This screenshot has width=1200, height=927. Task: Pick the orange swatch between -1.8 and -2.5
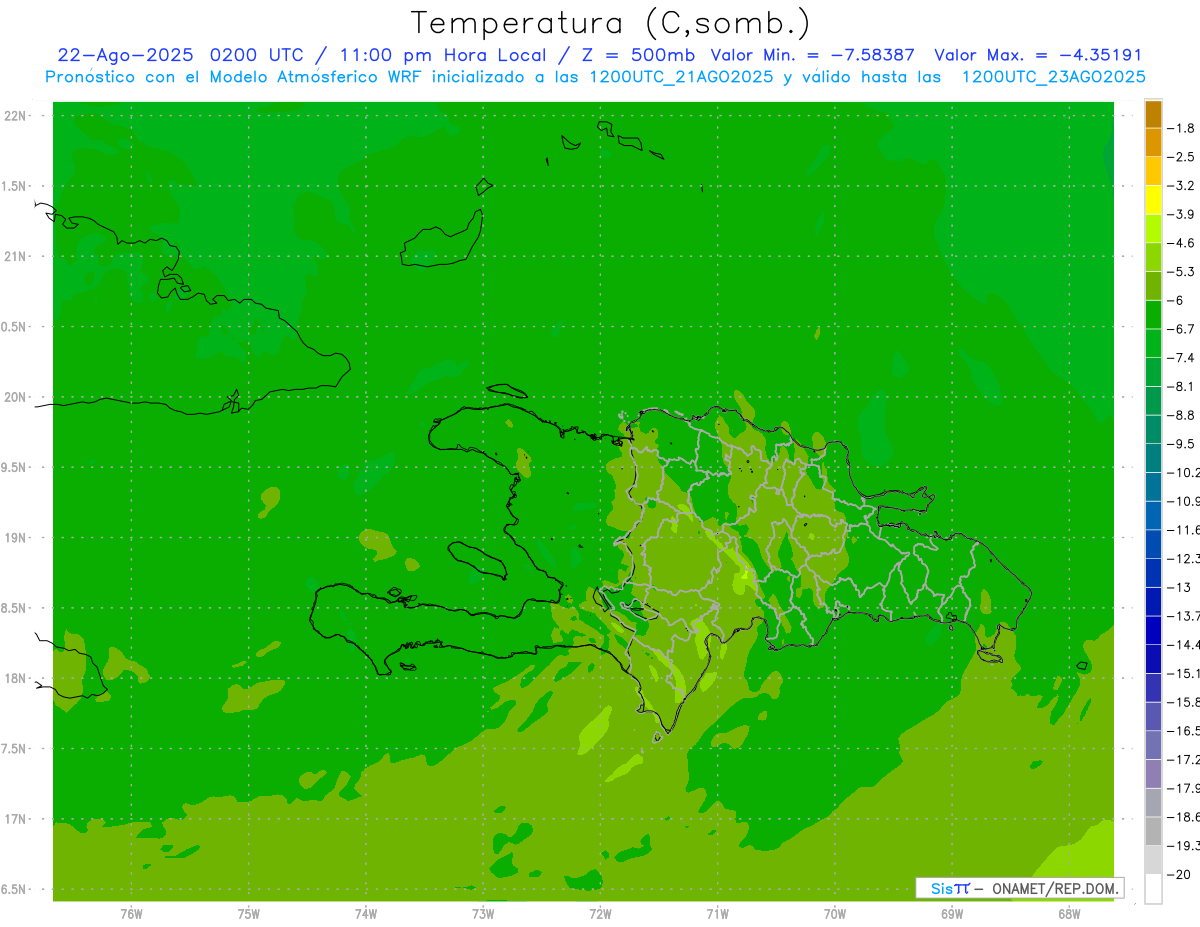[x=1153, y=142]
